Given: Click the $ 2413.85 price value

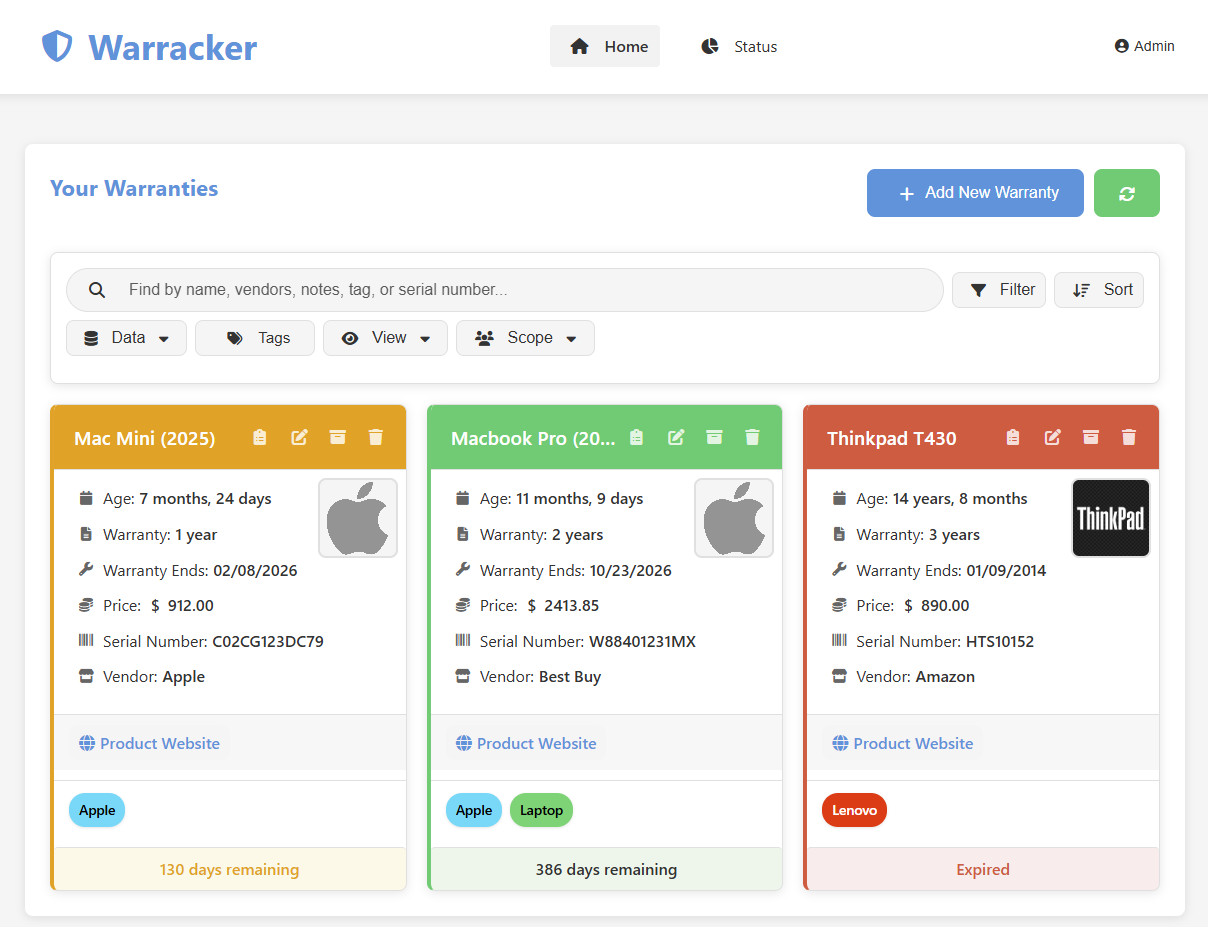Looking at the screenshot, I should click(x=563, y=605).
